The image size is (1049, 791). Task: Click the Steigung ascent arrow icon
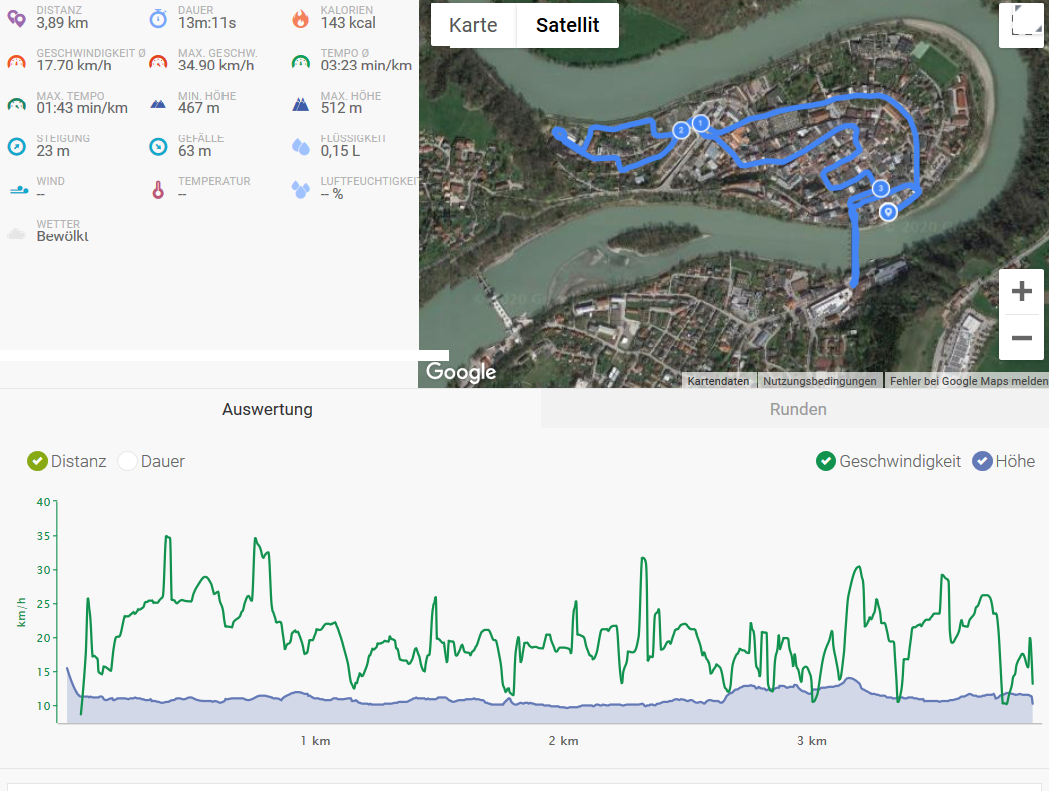17,147
